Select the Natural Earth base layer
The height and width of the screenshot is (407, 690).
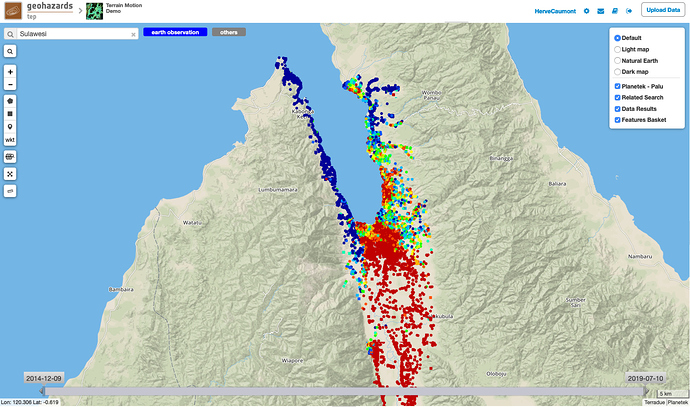click(617, 60)
